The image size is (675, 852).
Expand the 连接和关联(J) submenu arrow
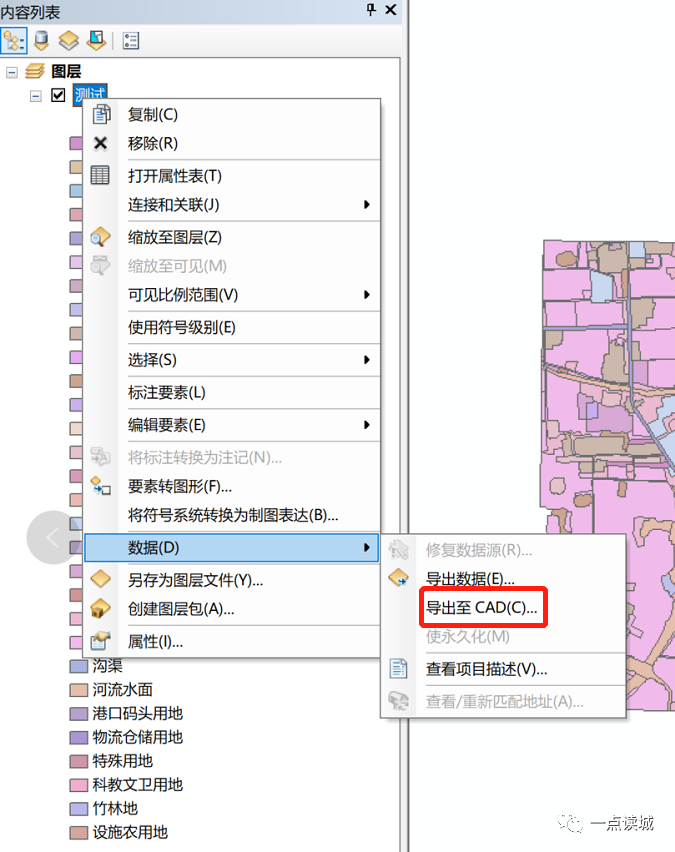pos(367,205)
